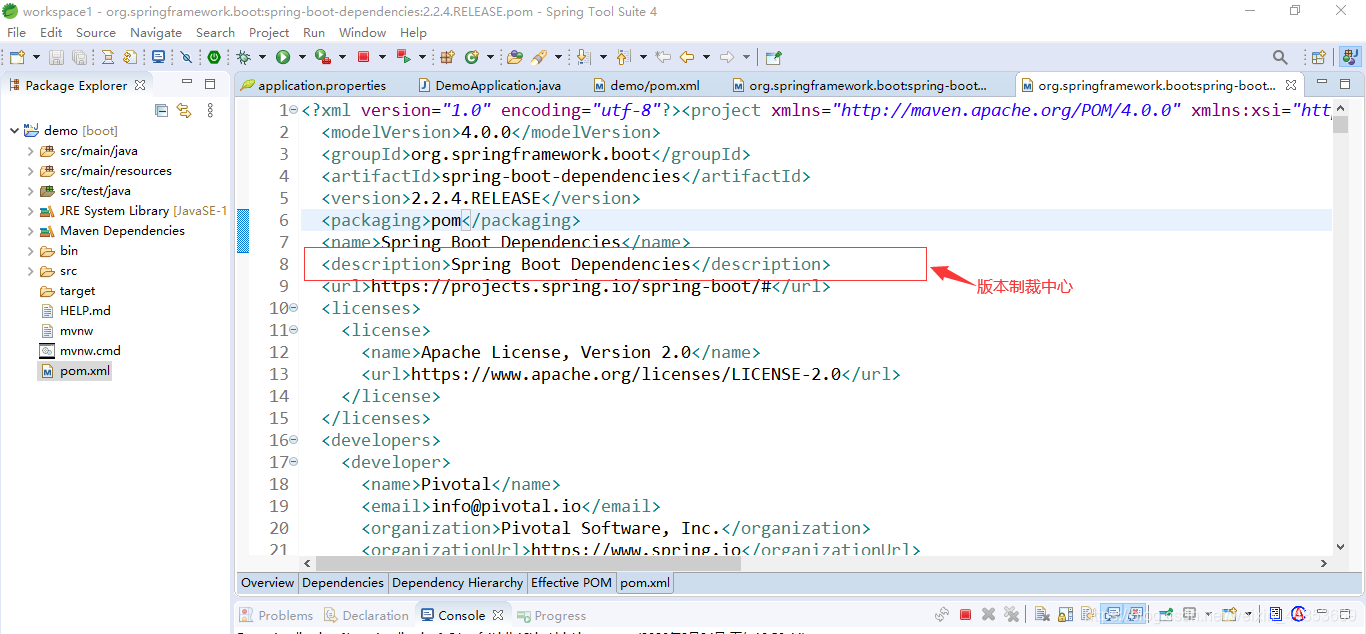Screen dimensions: 1366x634
Task: Click the Open Type folder icon
Action: (x=515, y=57)
